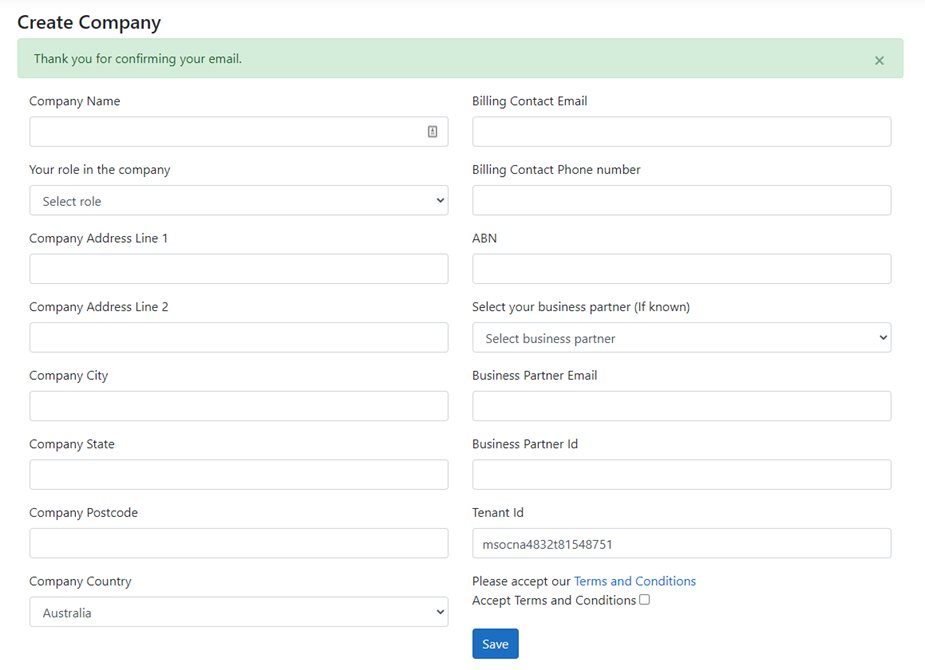This screenshot has width=925, height=670.
Task: Click into the Billing Contact Email field
Action: point(681,132)
